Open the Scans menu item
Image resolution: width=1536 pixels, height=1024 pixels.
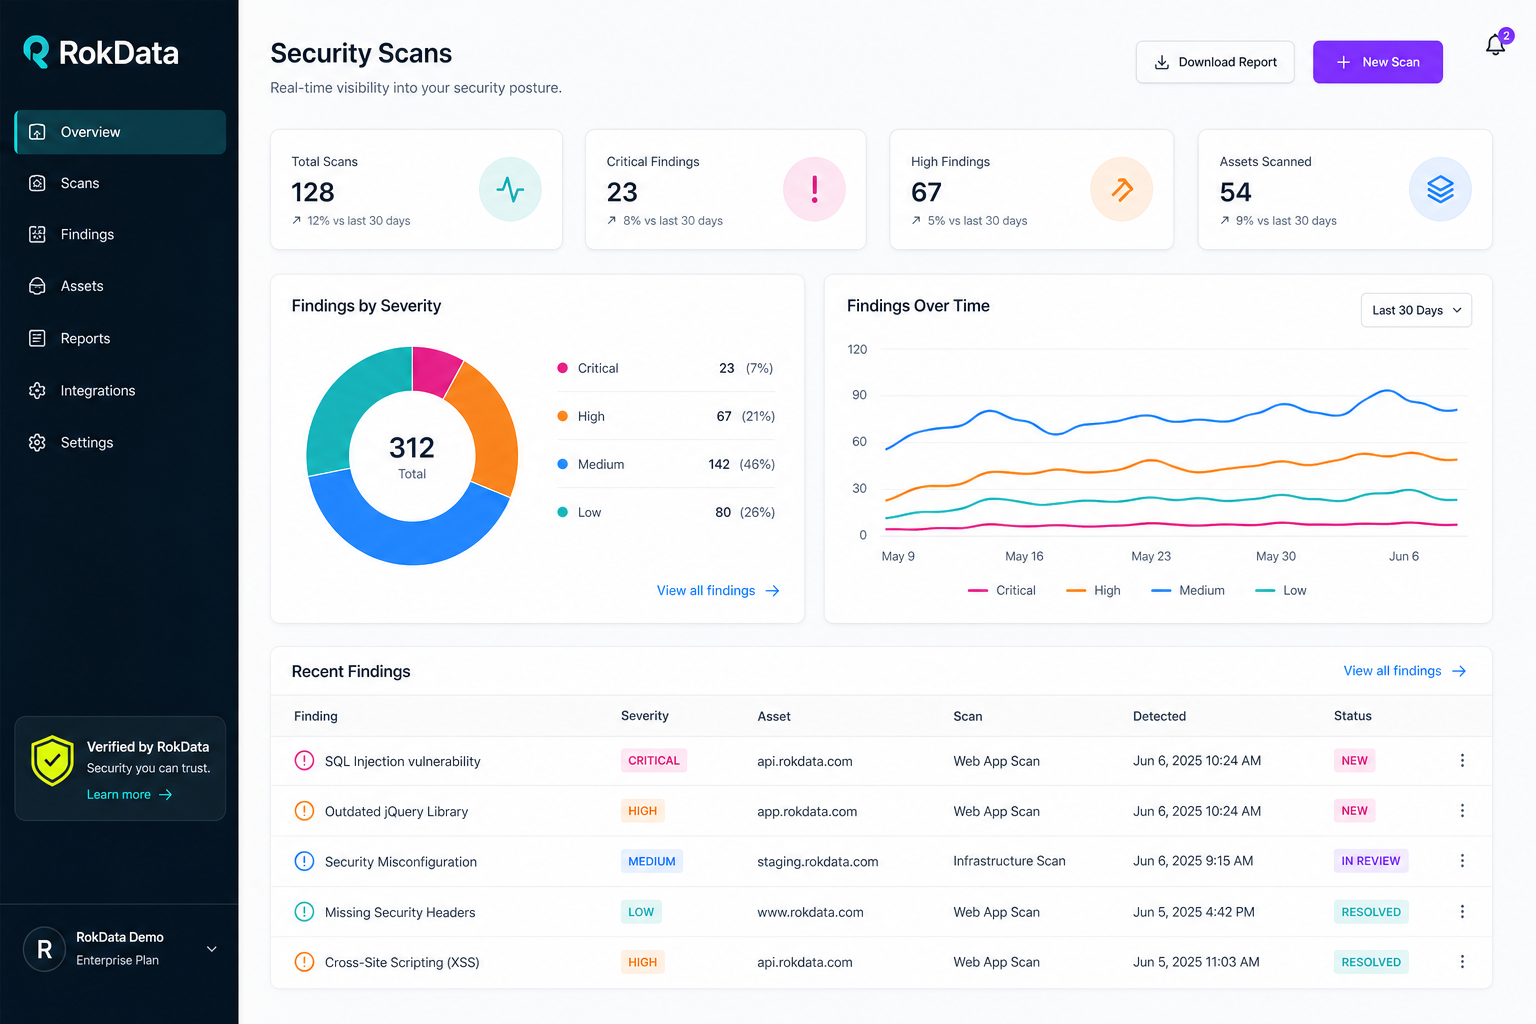(120, 183)
